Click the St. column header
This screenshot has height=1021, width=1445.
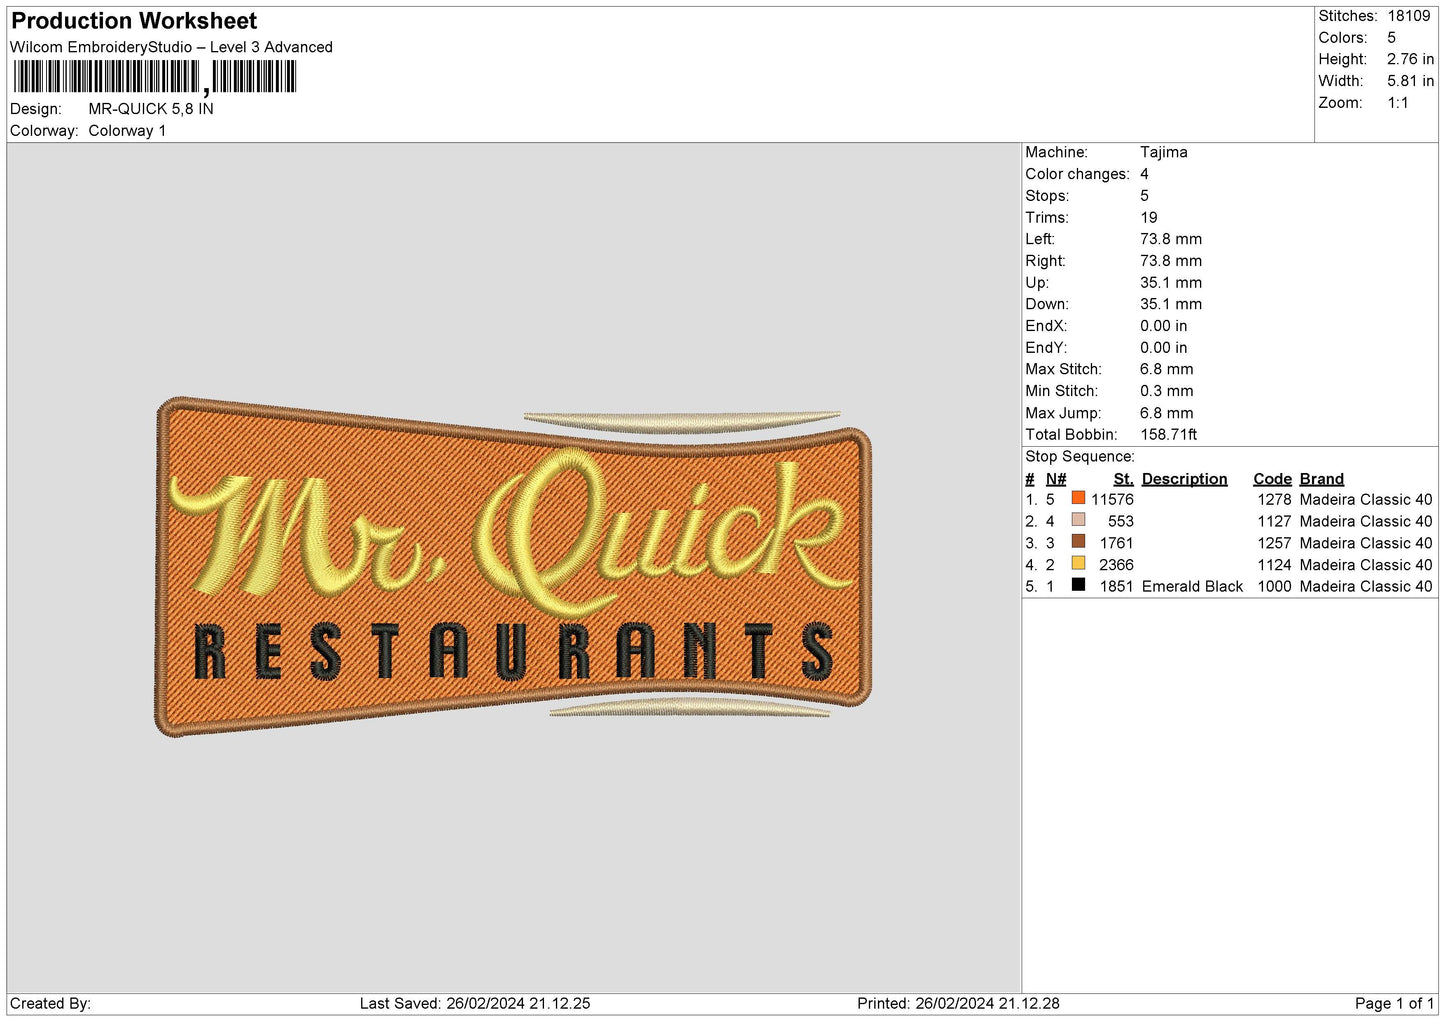click(1123, 479)
